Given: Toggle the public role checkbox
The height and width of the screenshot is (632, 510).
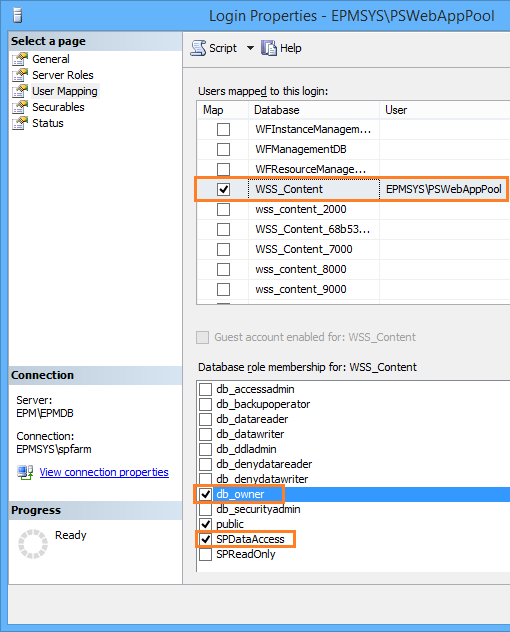Looking at the screenshot, I should tap(206, 524).
